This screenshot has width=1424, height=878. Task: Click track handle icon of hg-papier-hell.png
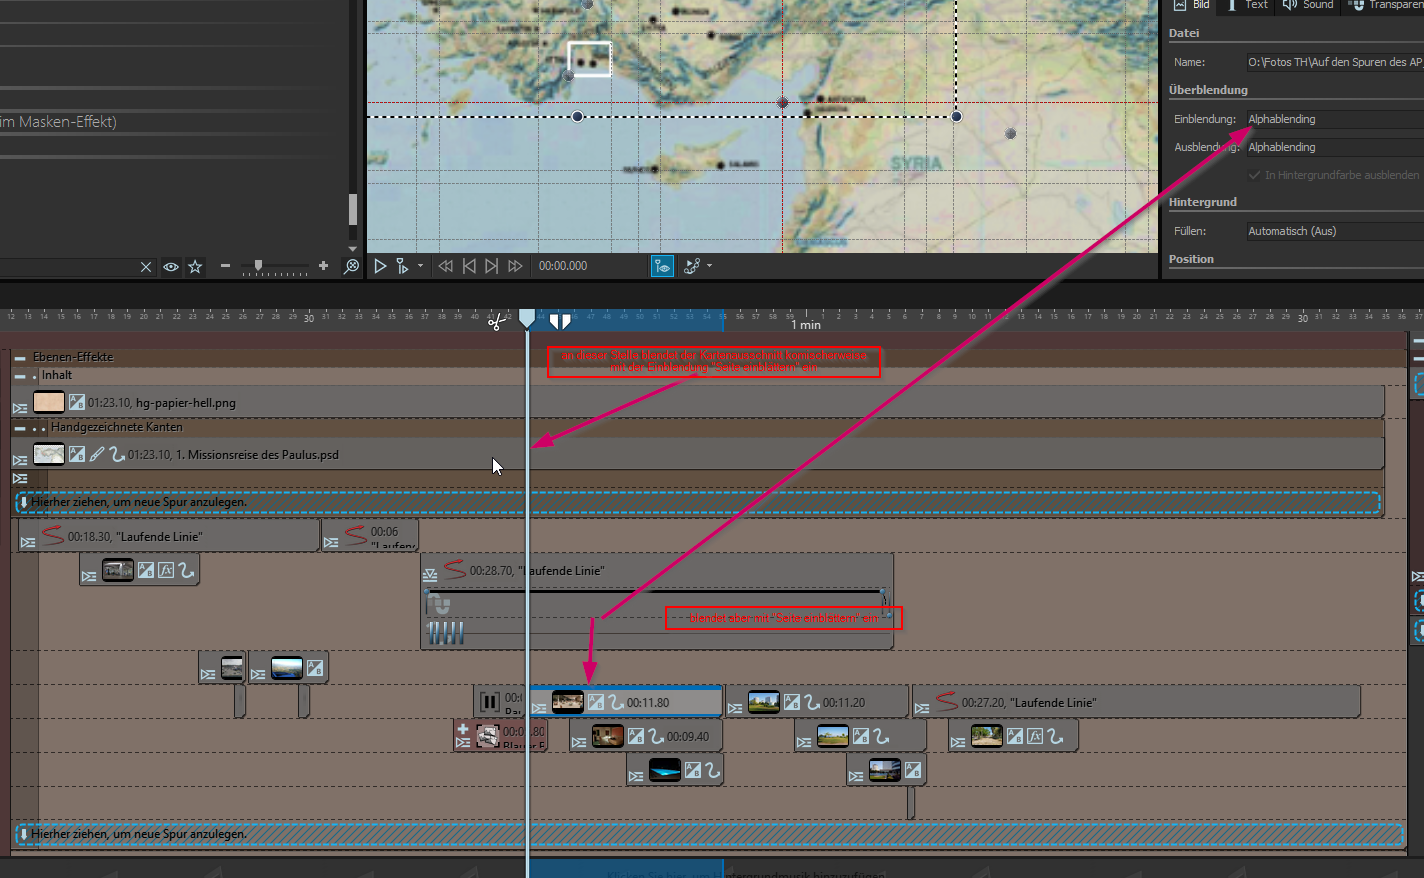click(x=20, y=408)
